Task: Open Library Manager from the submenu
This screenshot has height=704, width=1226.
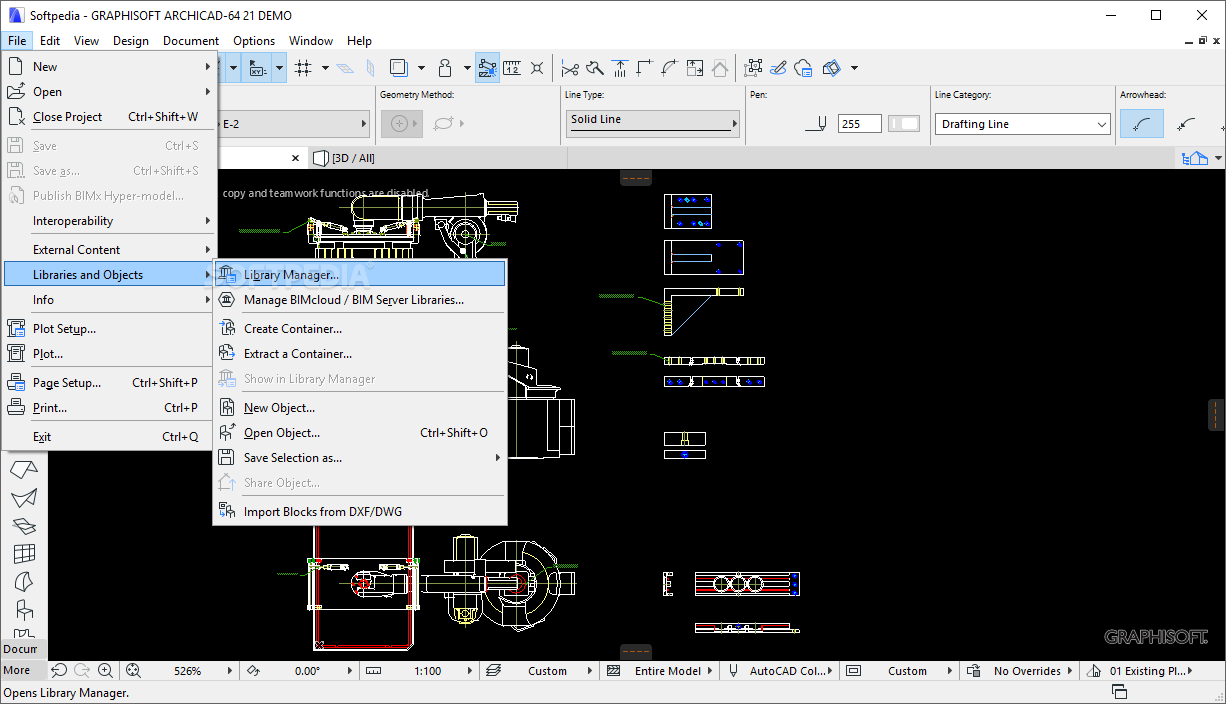Action: [x=360, y=275]
